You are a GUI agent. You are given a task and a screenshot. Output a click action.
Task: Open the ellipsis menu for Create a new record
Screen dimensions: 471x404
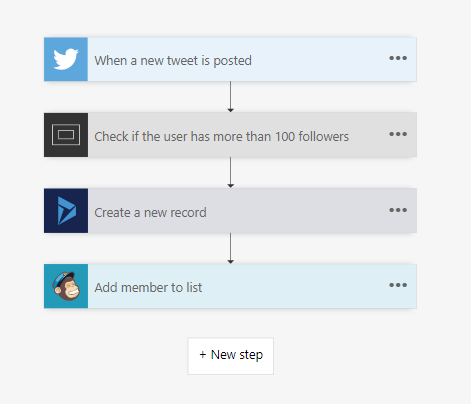click(398, 210)
